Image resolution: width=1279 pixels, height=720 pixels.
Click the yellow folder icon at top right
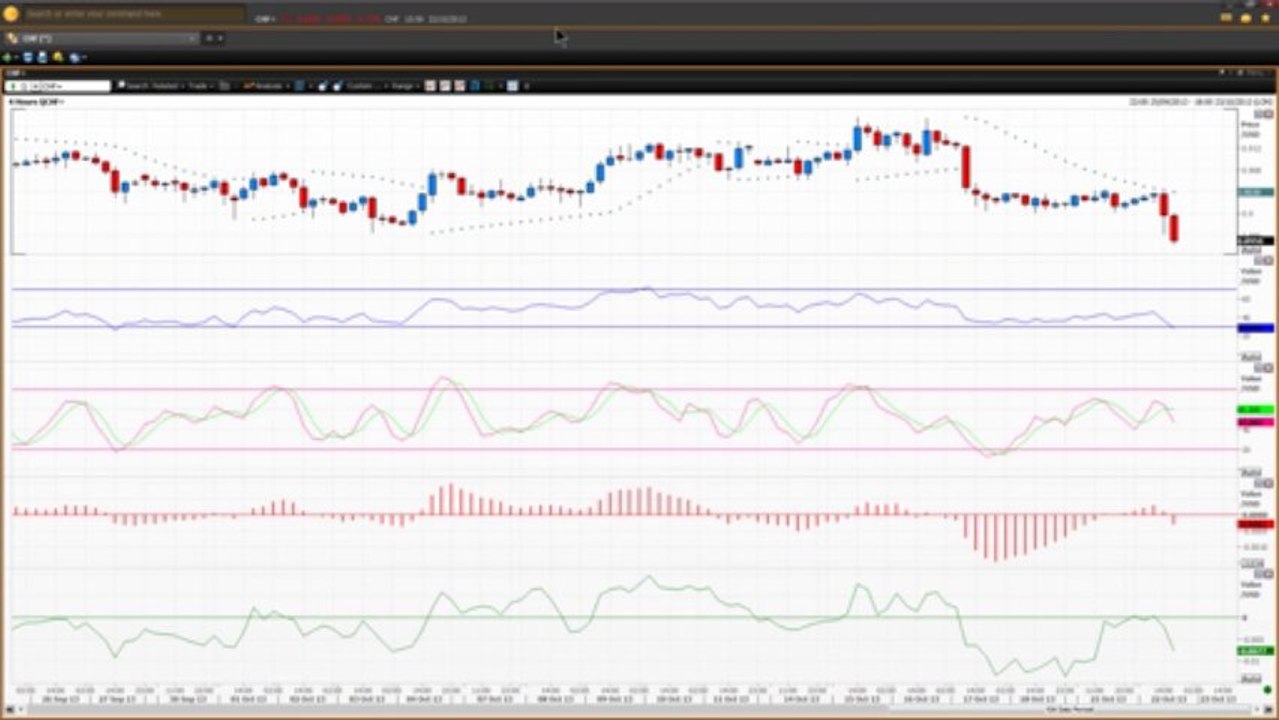tap(1246, 18)
